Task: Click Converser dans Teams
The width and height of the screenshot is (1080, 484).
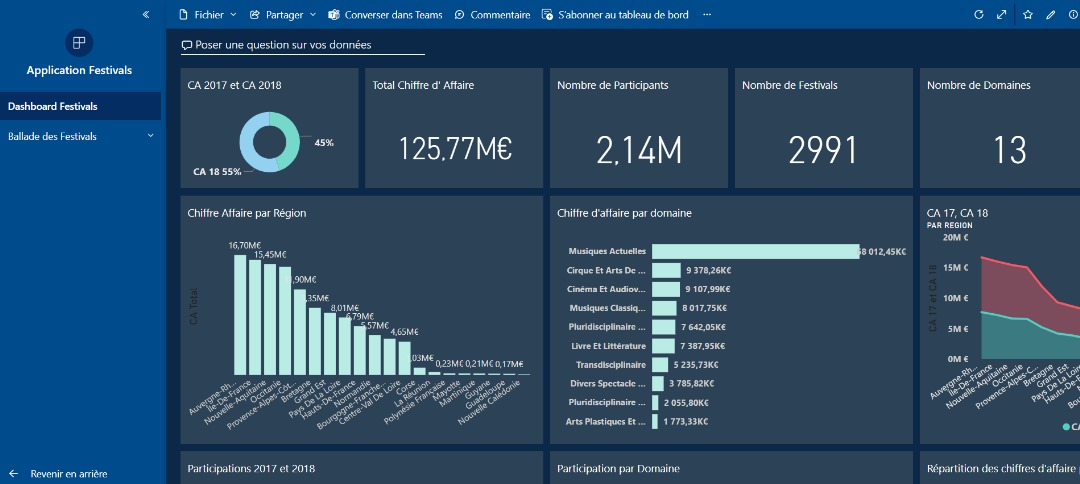Action: (x=385, y=15)
